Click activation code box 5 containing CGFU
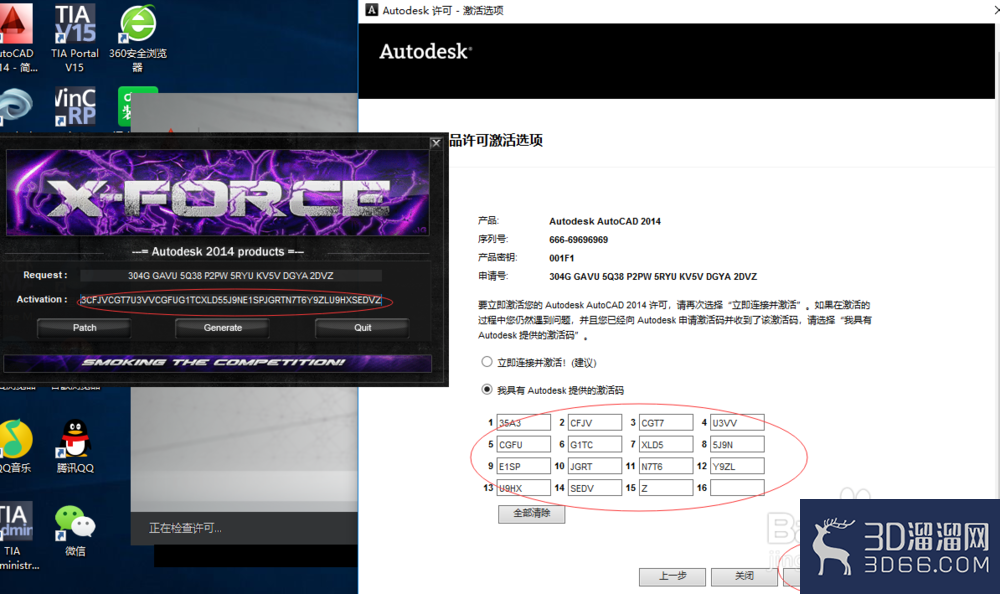This screenshot has width=1000, height=594. tap(524, 444)
